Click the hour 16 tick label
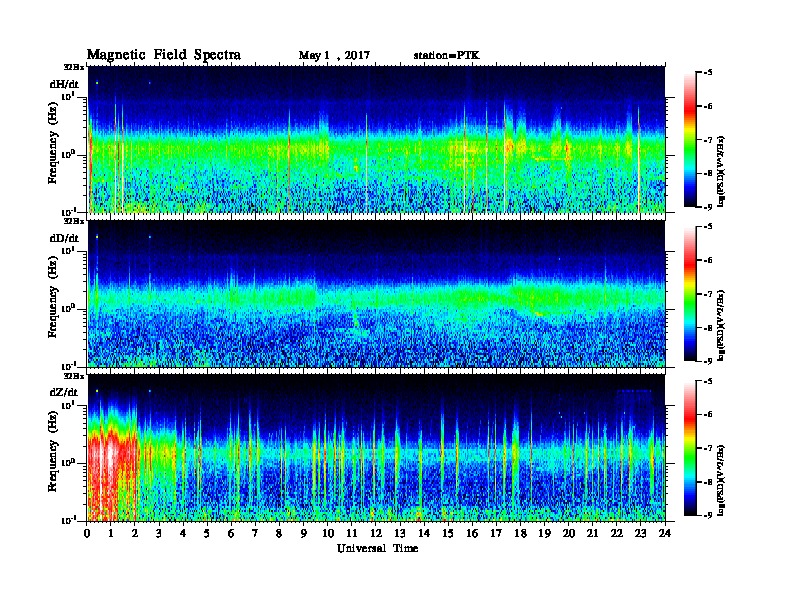Image resolution: width=792 pixels, height=612 pixels. (473, 533)
